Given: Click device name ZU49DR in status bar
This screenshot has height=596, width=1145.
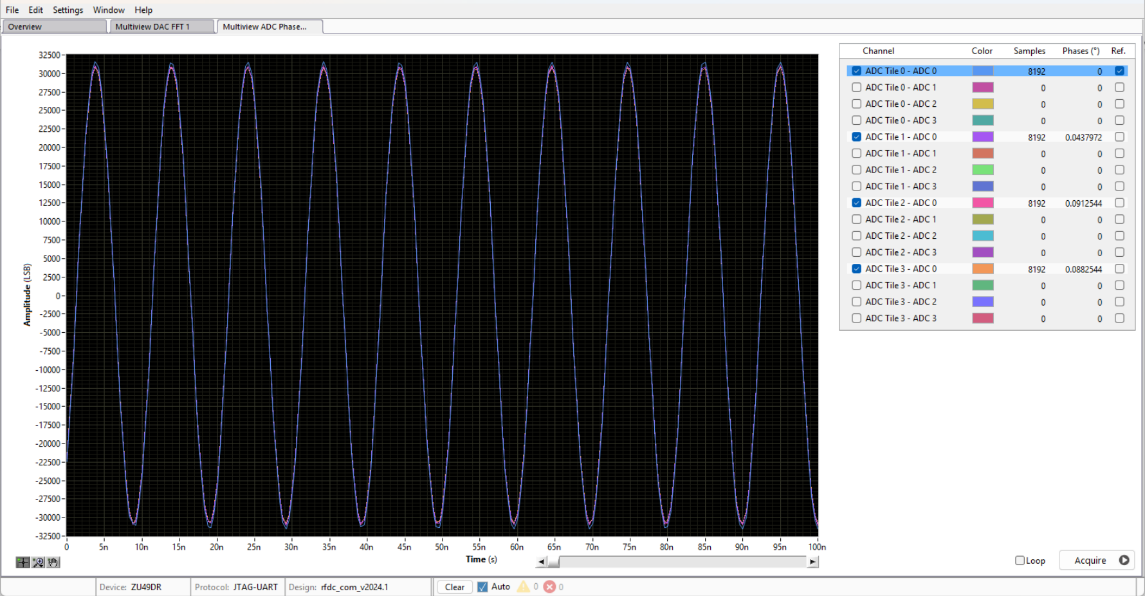Looking at the screenshot, I should [146, 587].
